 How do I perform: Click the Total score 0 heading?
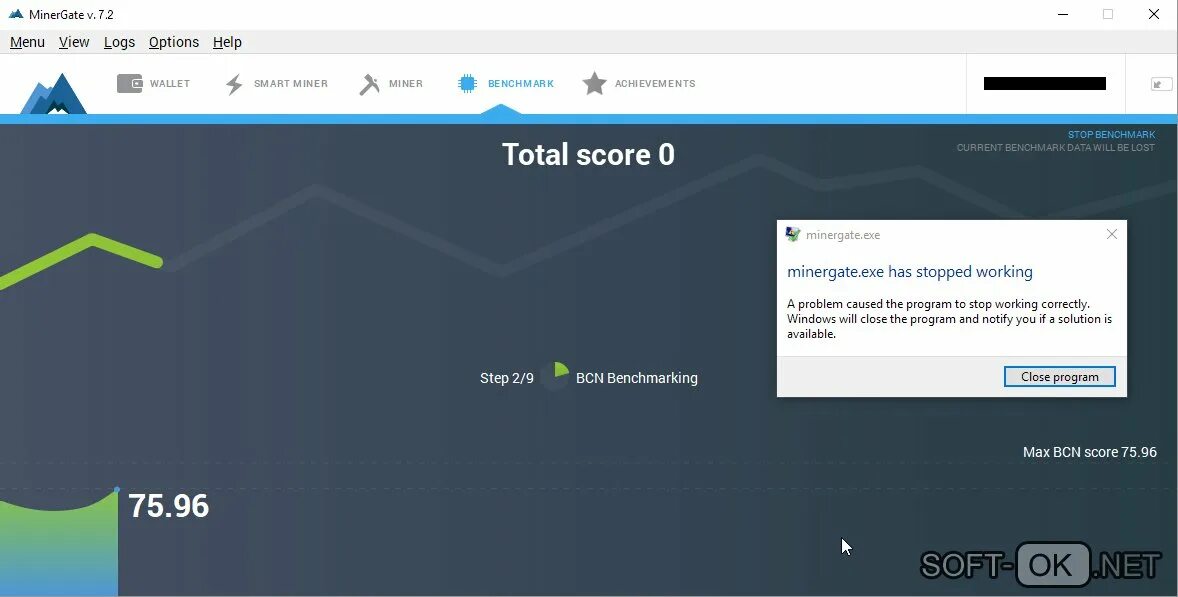coord(588,155)
